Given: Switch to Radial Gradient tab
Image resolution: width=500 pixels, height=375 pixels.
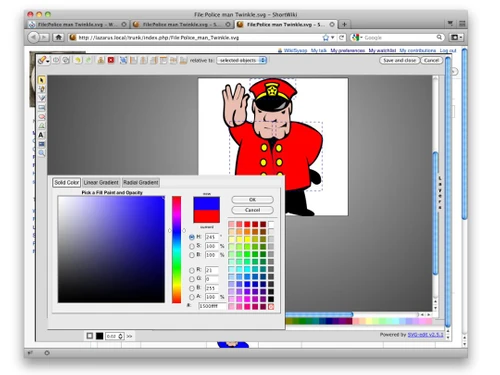Looking at the screenshot, I should point(141,183).
